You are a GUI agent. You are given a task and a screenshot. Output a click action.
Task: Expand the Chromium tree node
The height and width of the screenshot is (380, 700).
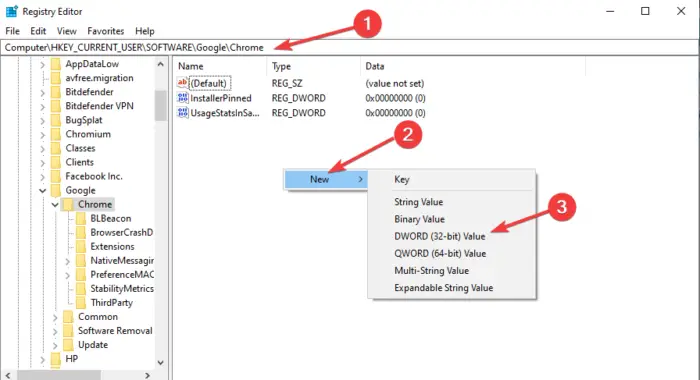(42, 135)
